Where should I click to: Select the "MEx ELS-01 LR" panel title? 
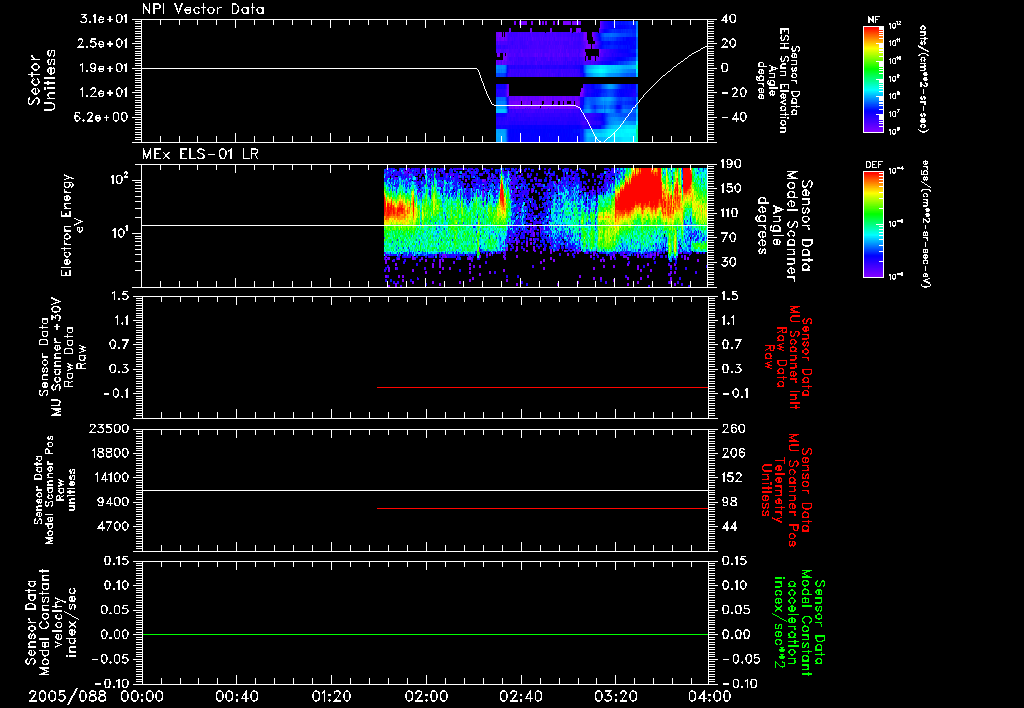click(200, 154)
